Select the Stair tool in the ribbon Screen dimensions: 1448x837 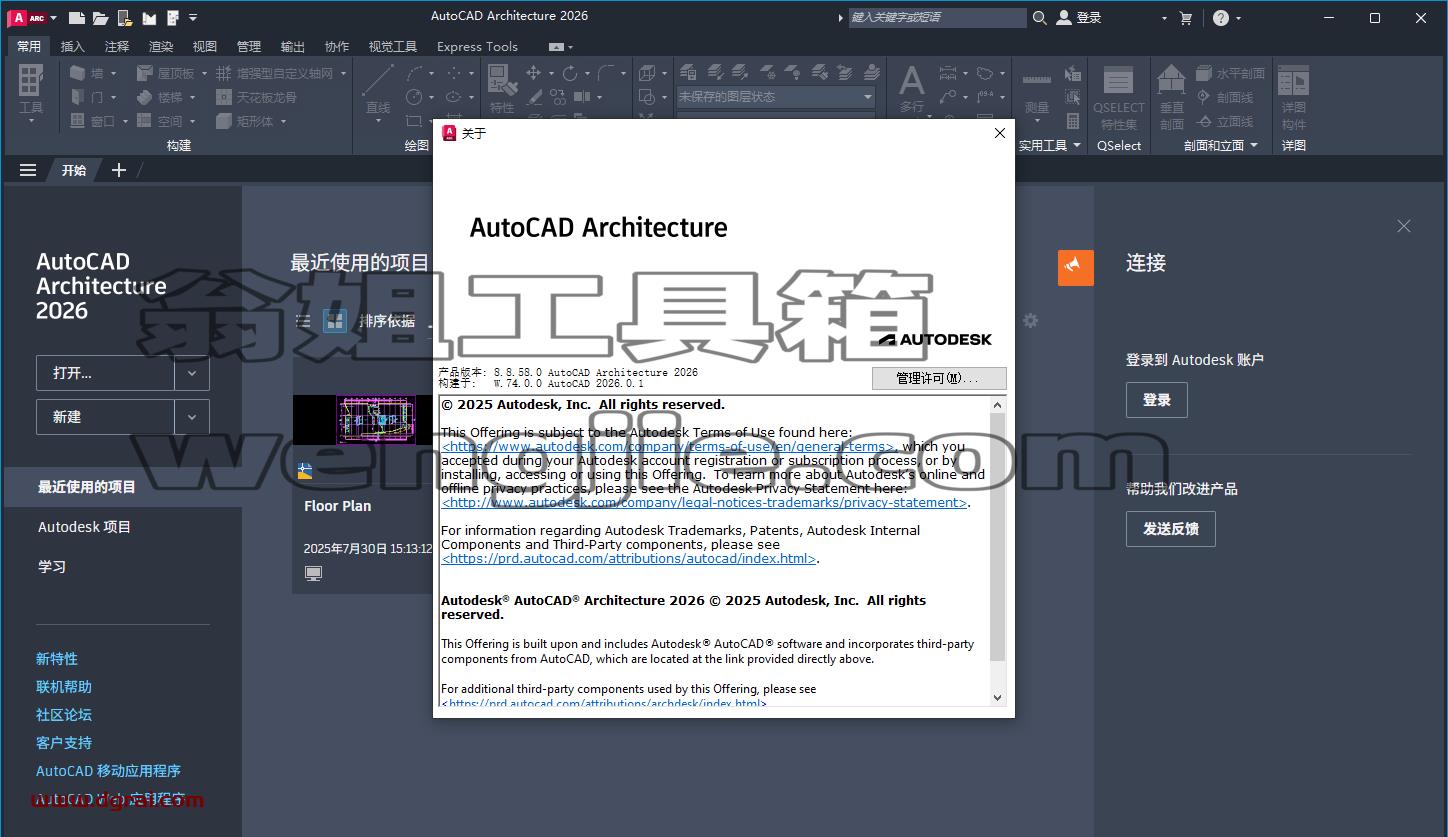160,97
